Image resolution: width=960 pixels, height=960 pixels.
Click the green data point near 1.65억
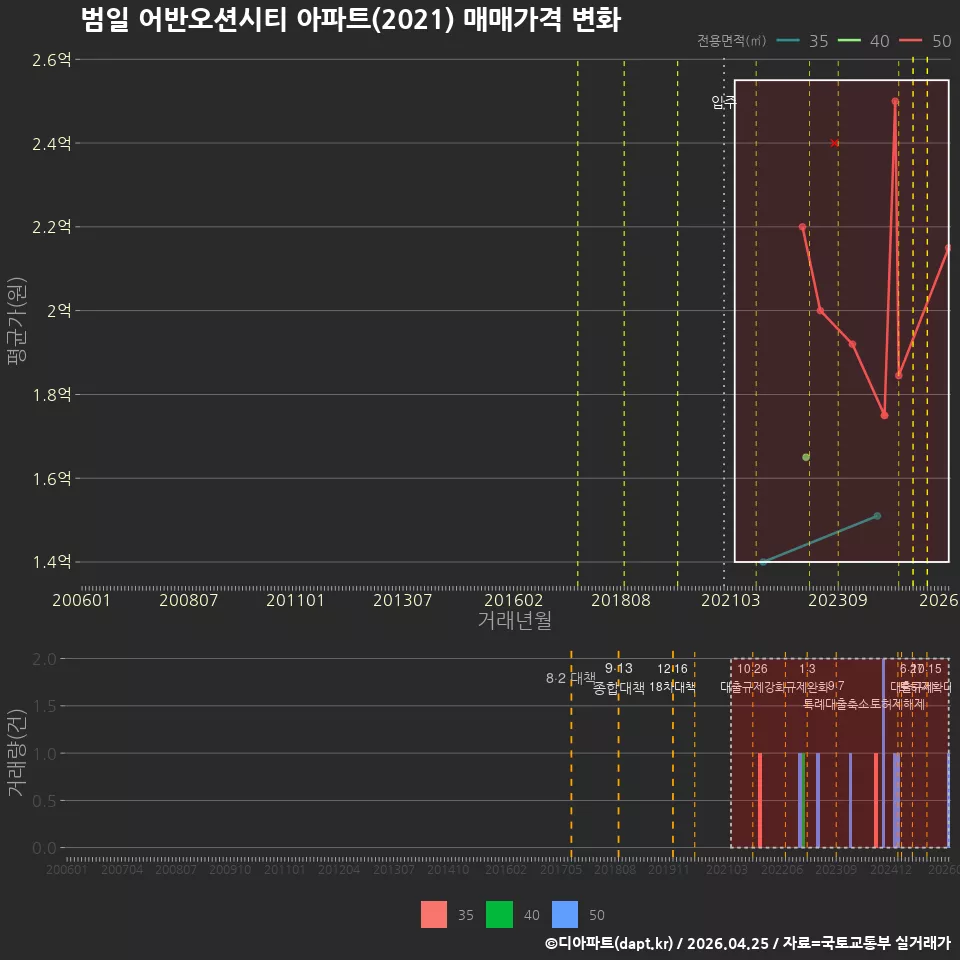(806, 457)
